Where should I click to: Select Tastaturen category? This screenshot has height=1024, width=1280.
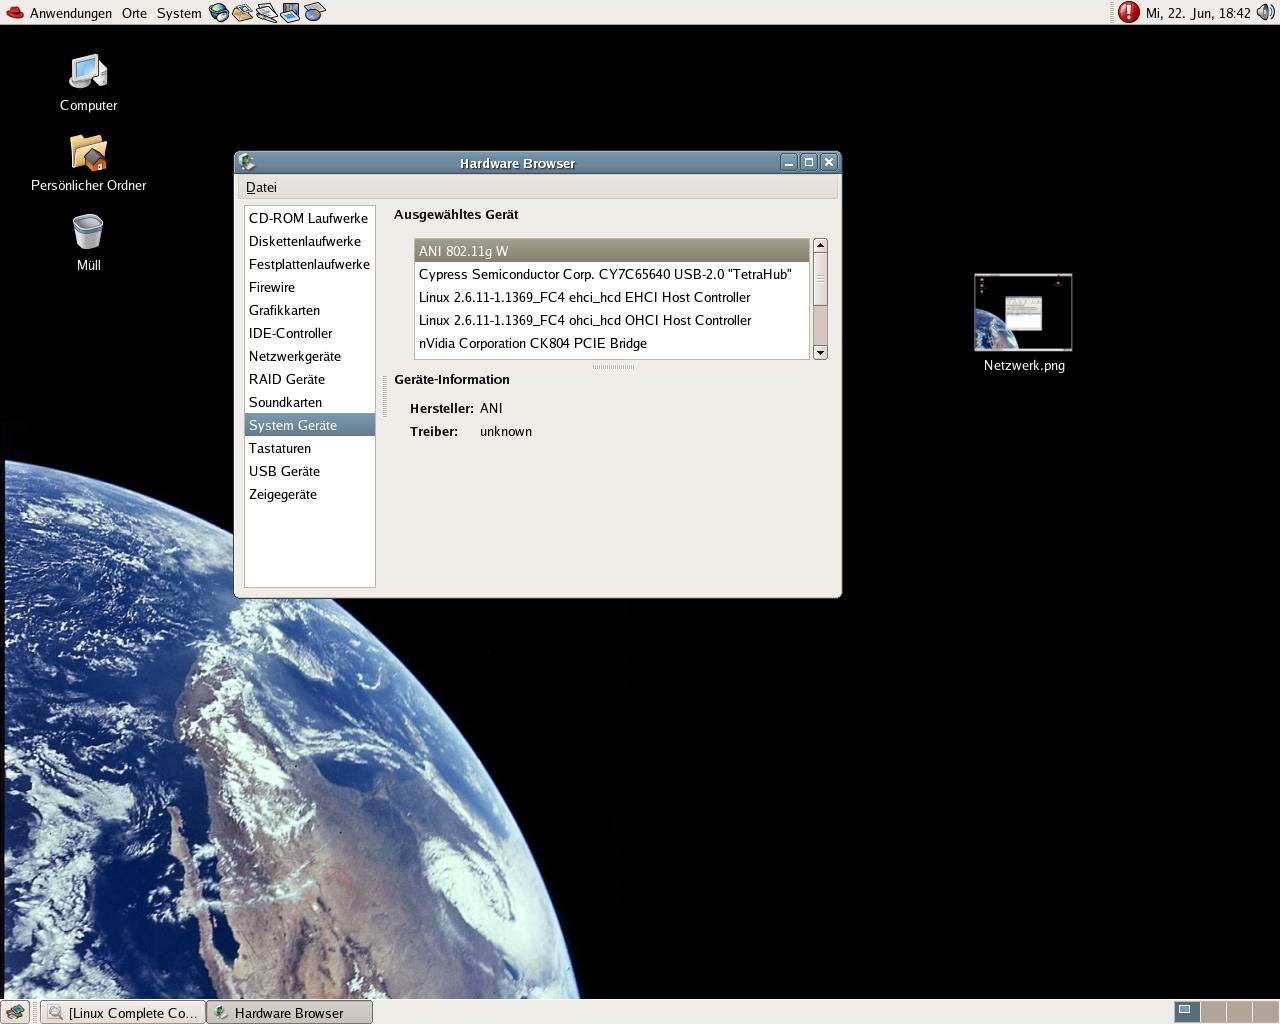(310, 448)
